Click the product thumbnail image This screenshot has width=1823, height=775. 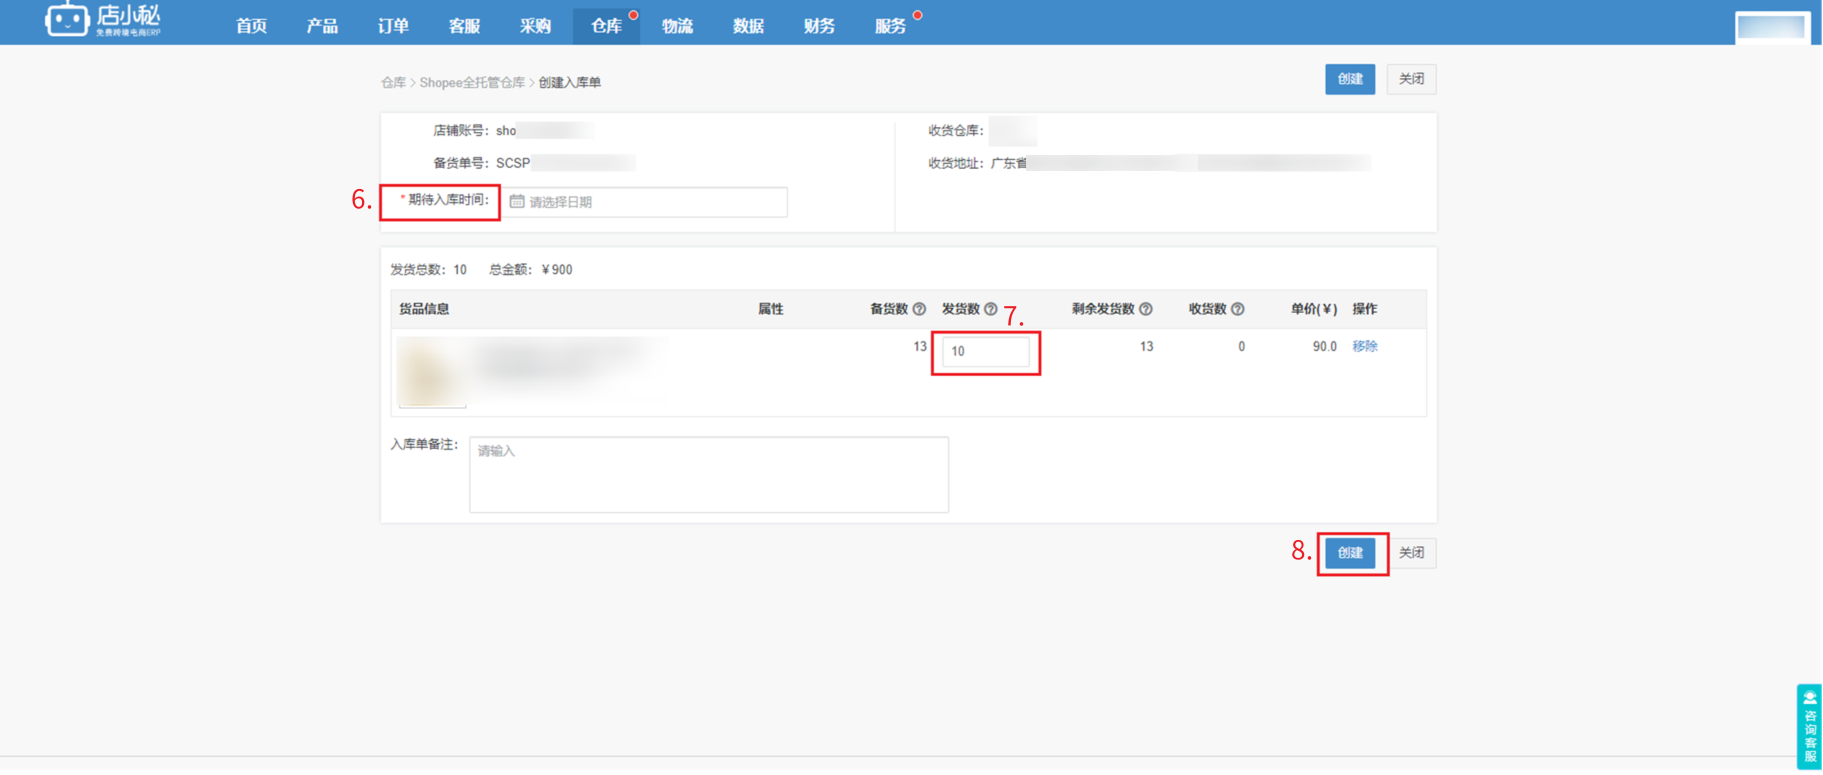pyautogui.click(x=432, y=373)
